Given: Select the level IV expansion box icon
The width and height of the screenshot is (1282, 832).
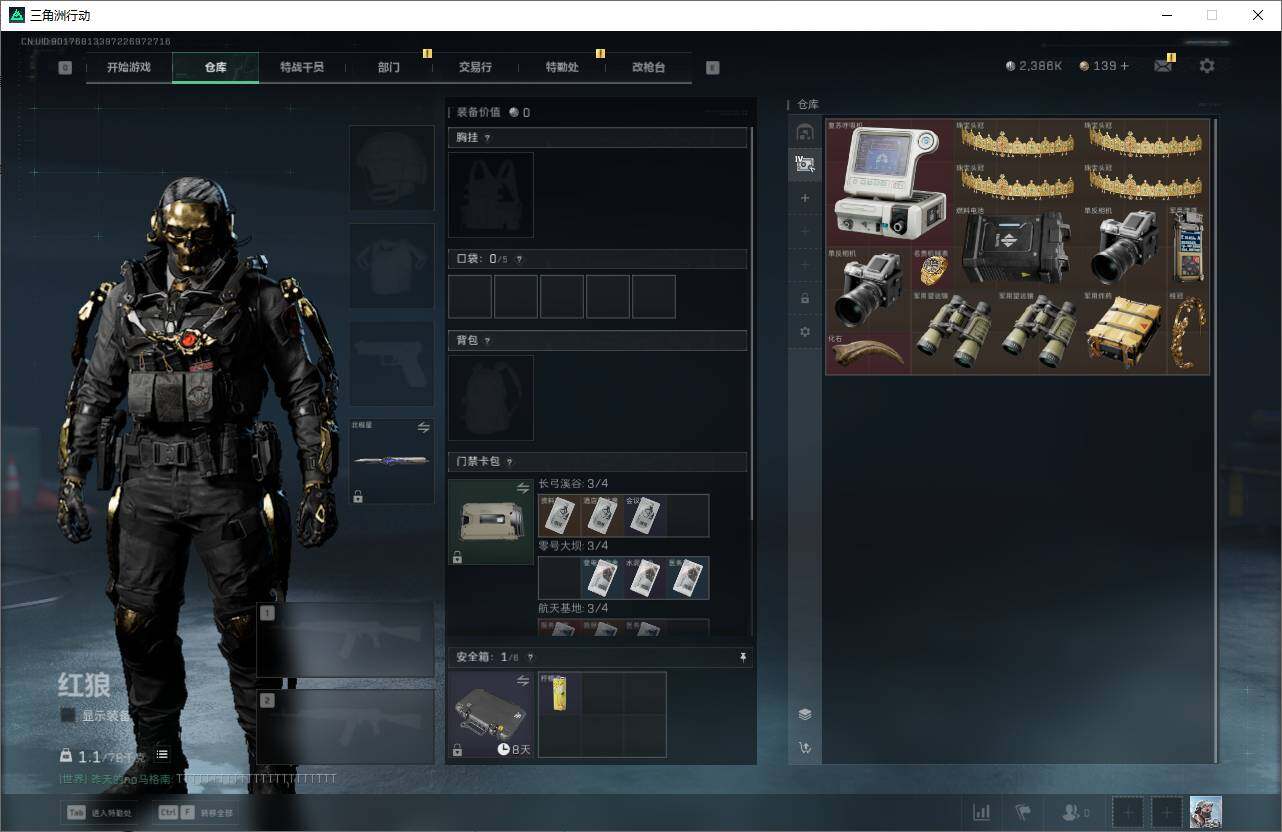Looking at the screenshot, I should click(x=805, y=165).
